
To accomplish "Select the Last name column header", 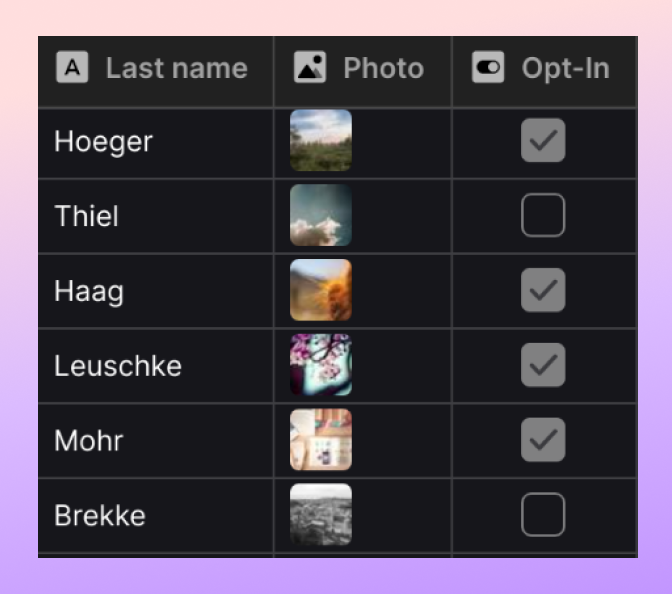I will click(x=176, y=68).
